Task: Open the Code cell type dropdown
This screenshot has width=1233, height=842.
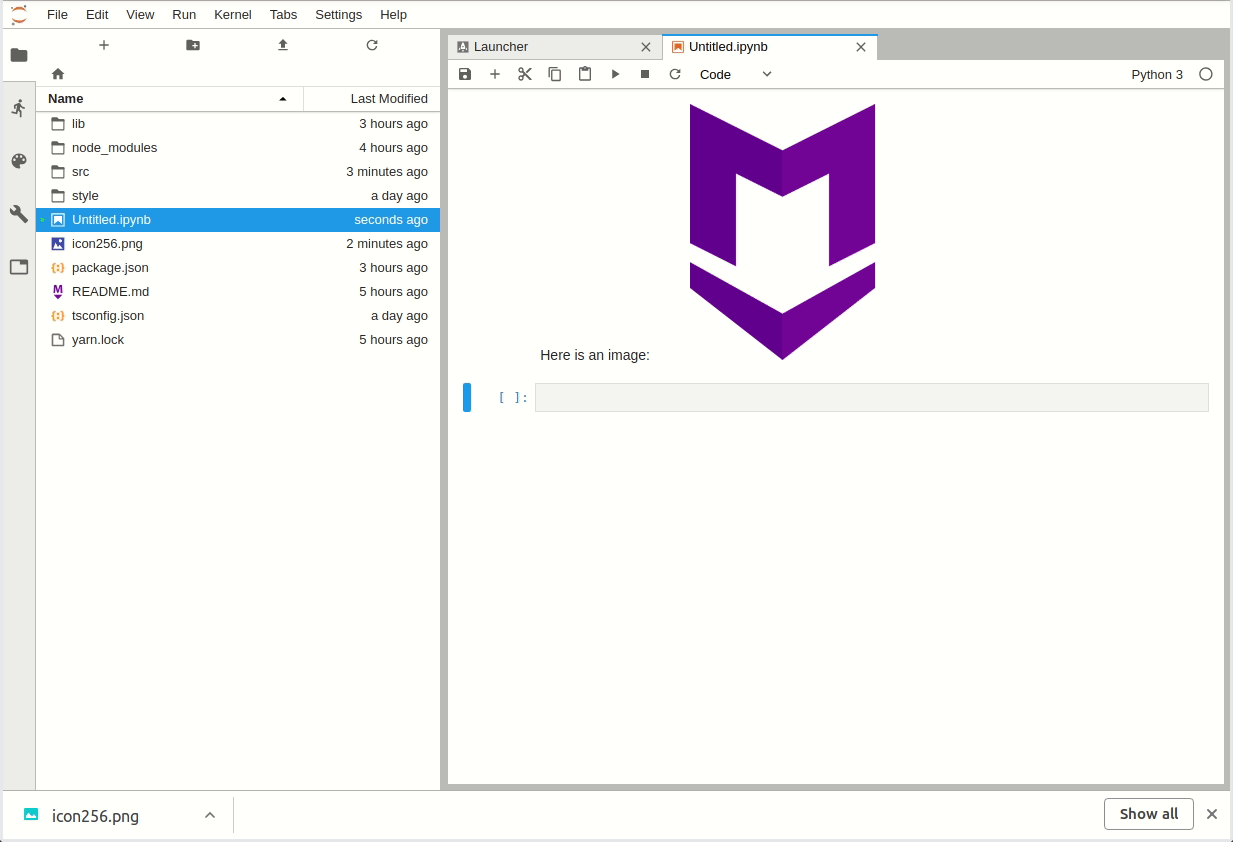Action: [736, 74]
